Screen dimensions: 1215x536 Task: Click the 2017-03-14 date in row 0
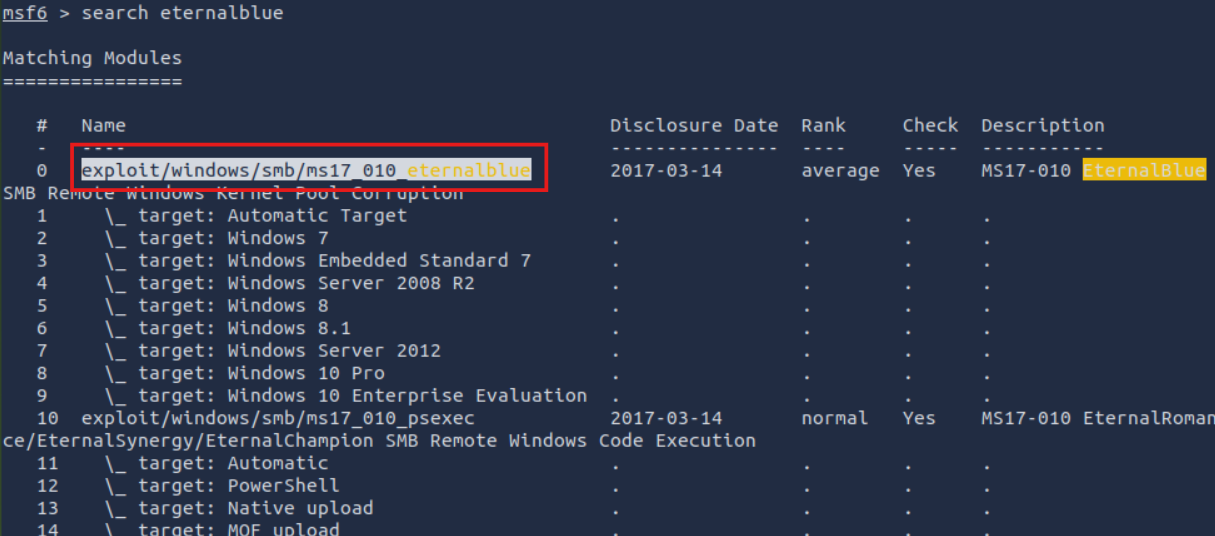click(x=666, y=171)
